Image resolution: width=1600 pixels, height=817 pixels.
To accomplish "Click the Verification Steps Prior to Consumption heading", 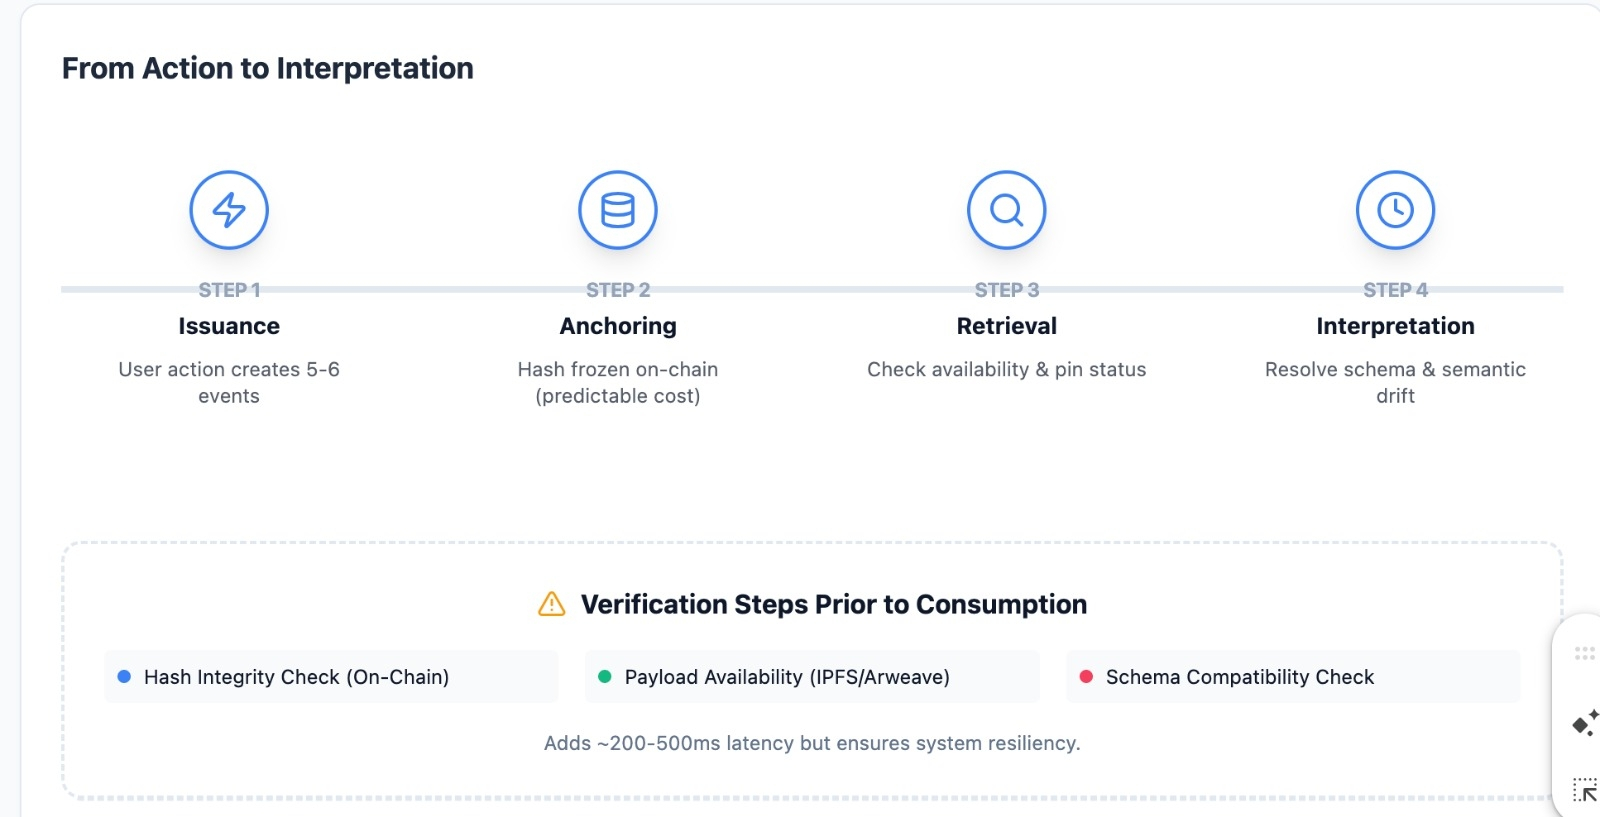I will 833,604.
